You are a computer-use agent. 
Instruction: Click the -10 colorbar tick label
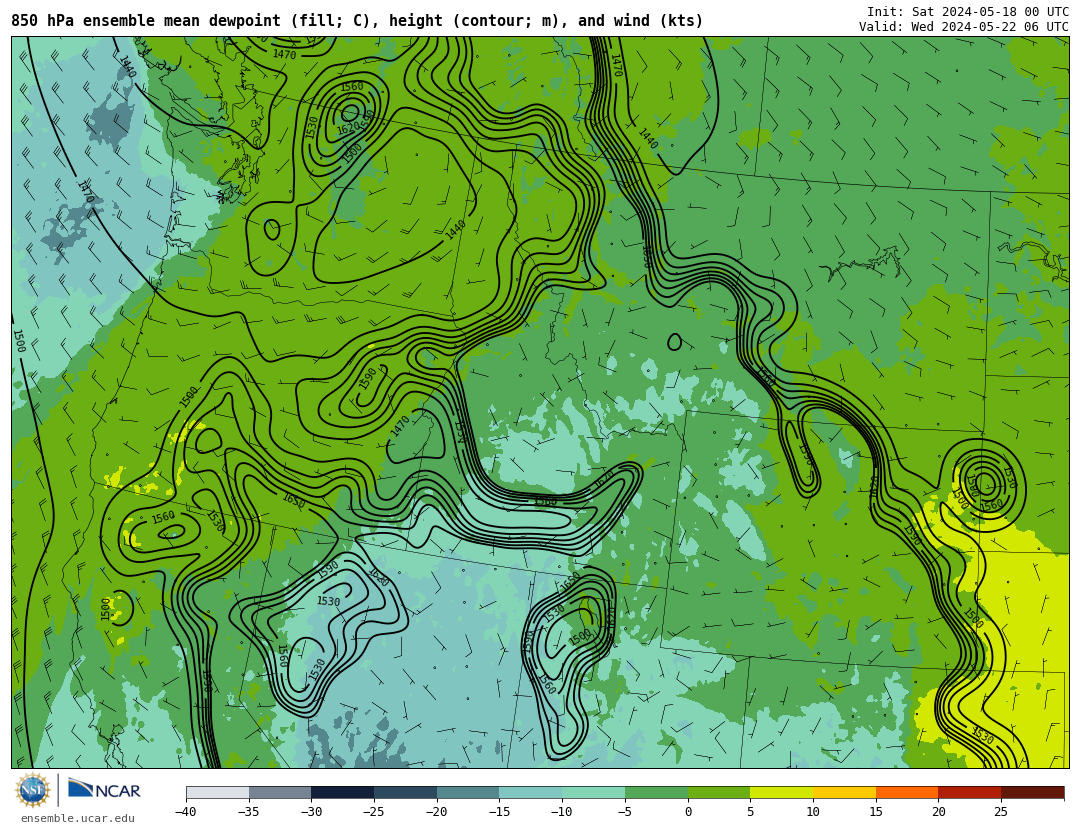point(561,812)
